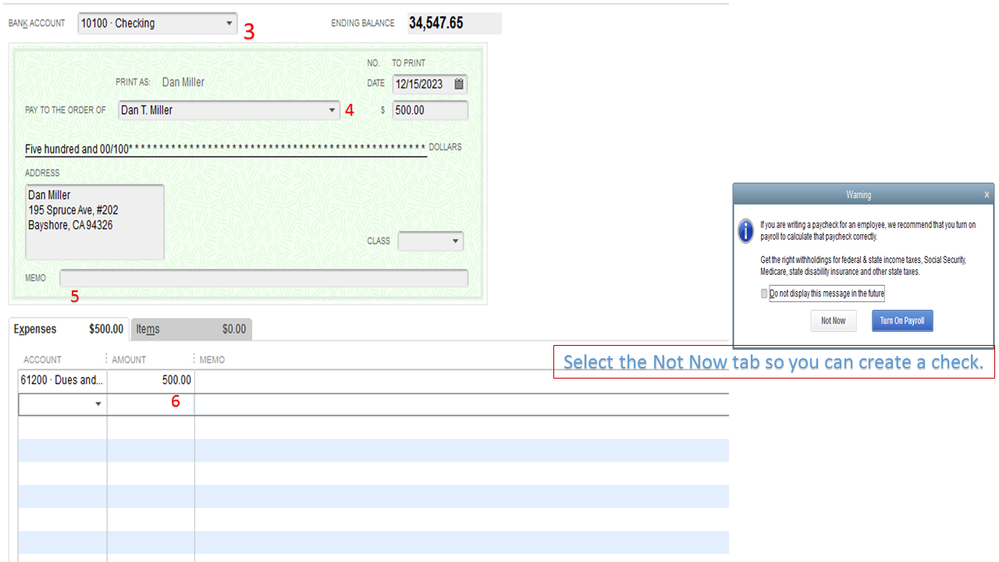Viewport: 999px width, 562px height.
Task: Click inside the address box for Dan Miller
Action: (95, 222)
